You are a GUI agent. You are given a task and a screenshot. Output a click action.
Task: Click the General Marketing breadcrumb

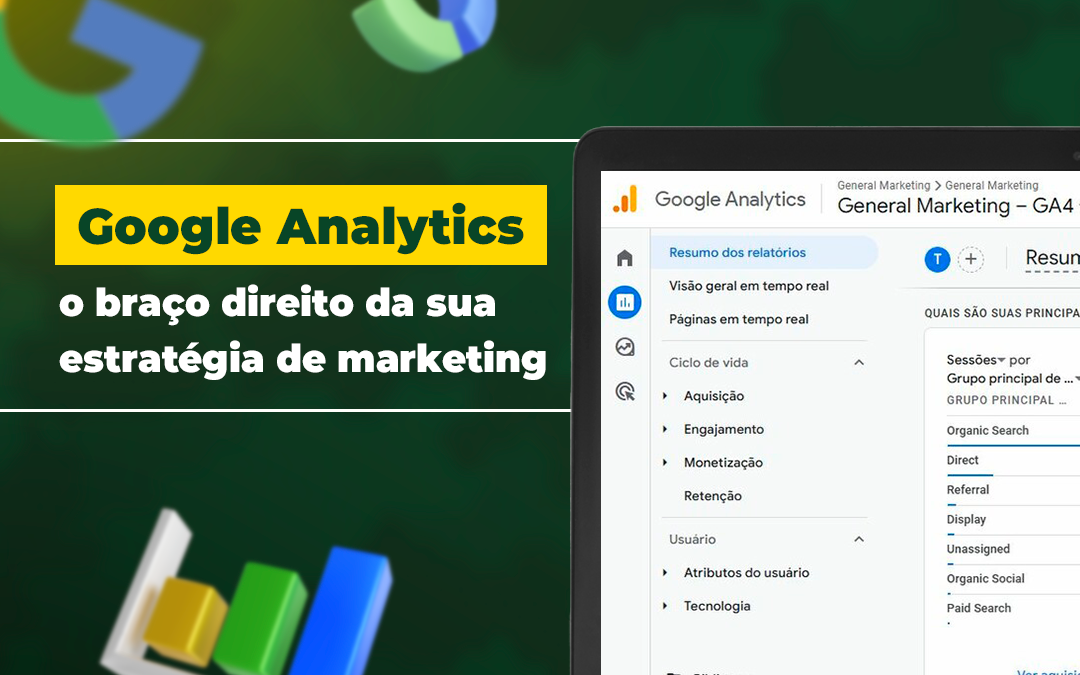(x=884, y=185)
